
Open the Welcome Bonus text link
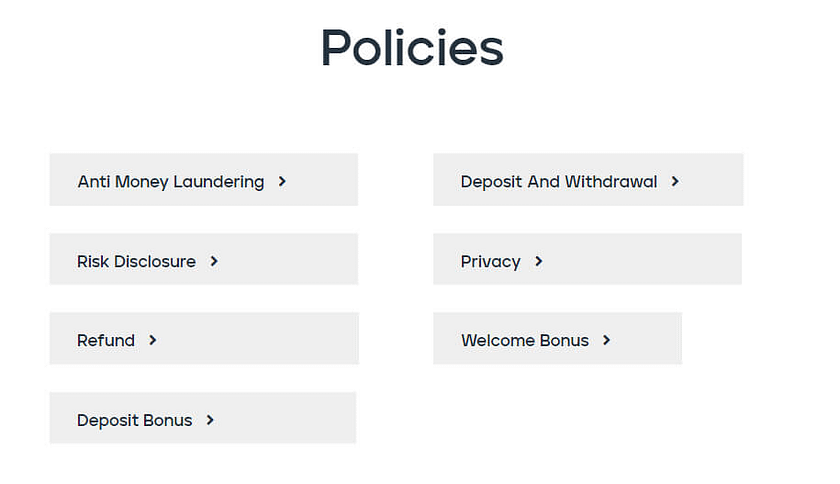pos(524,340)
